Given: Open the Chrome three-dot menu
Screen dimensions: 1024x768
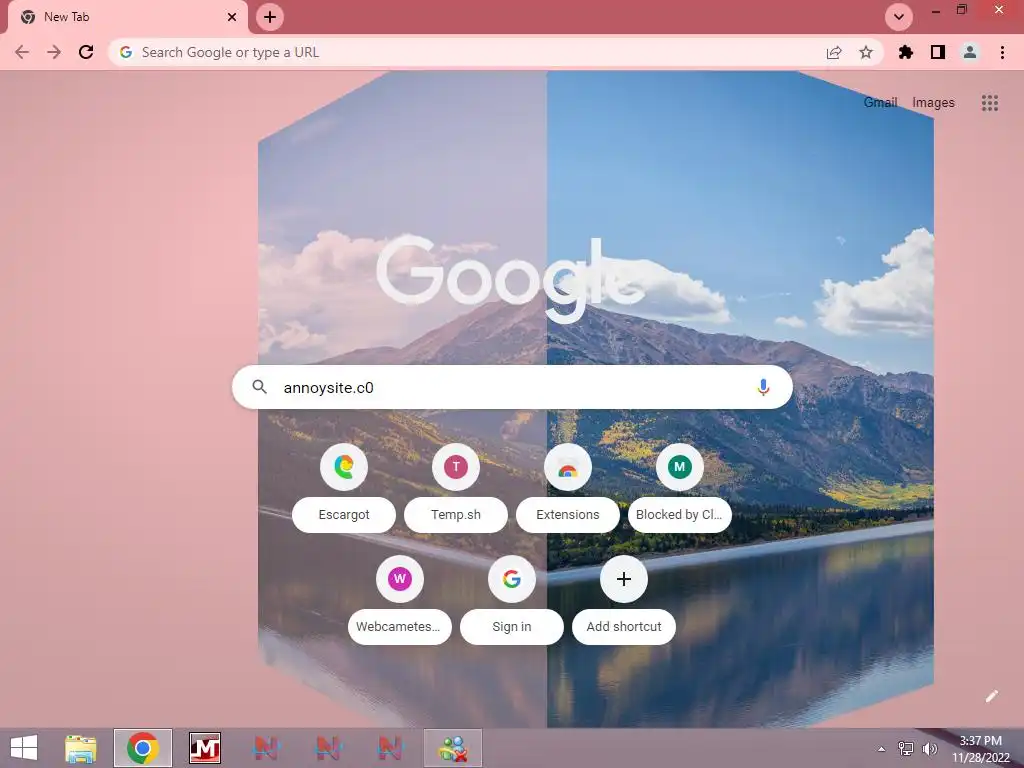Looking at the screenshot, I should pyautogui.click(x=1002, y=52).
